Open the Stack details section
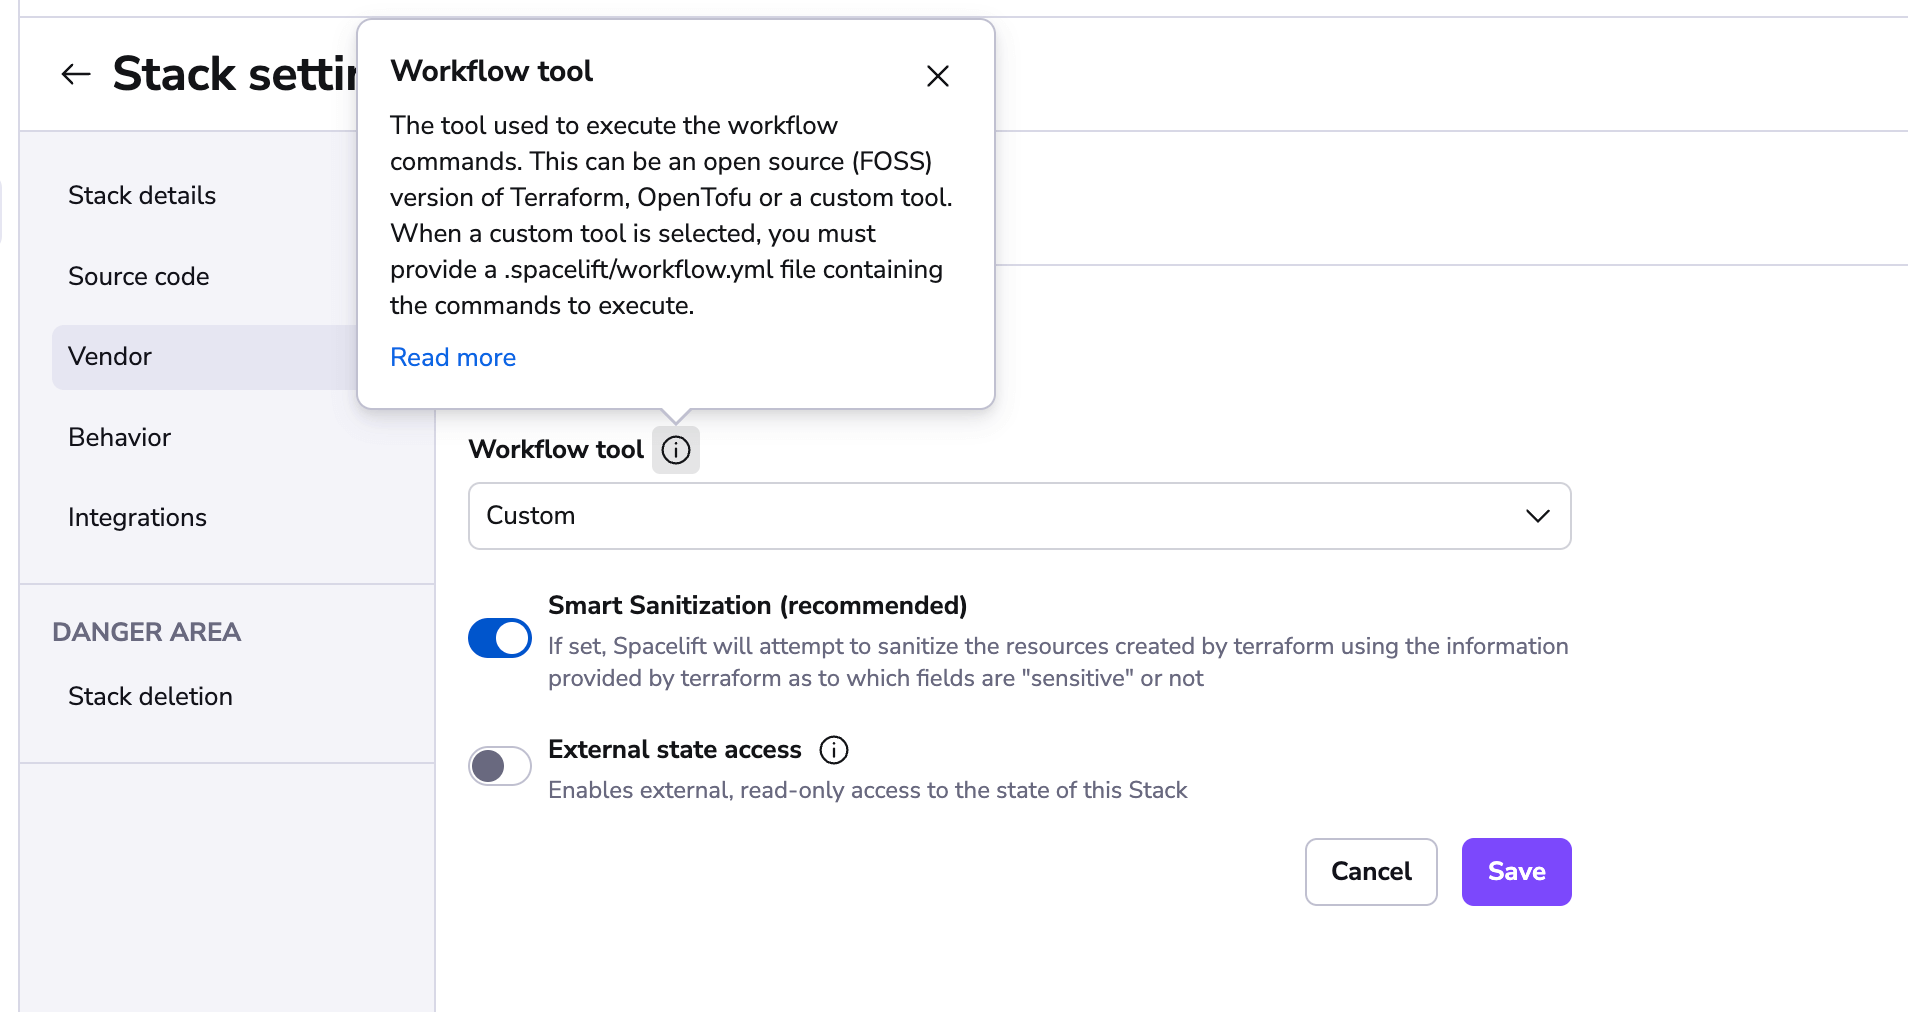 (142, 195)
